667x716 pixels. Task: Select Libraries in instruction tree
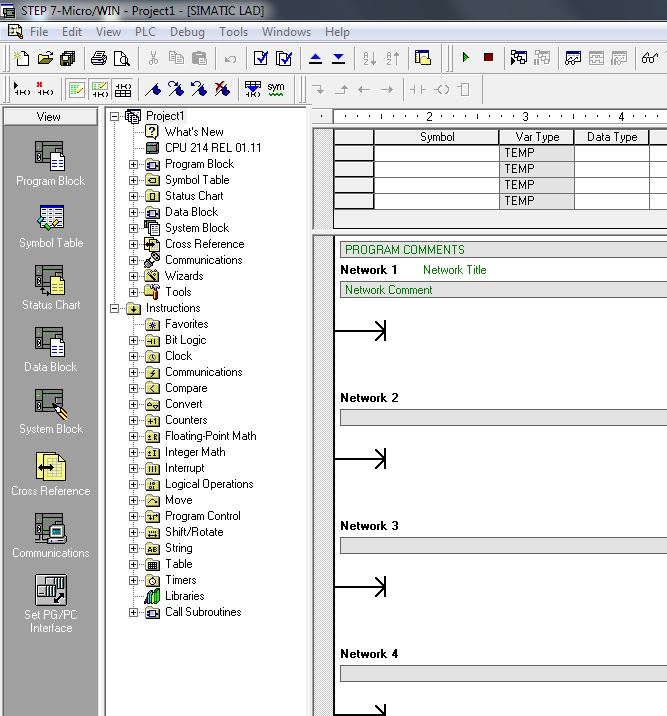click(184, 596)
